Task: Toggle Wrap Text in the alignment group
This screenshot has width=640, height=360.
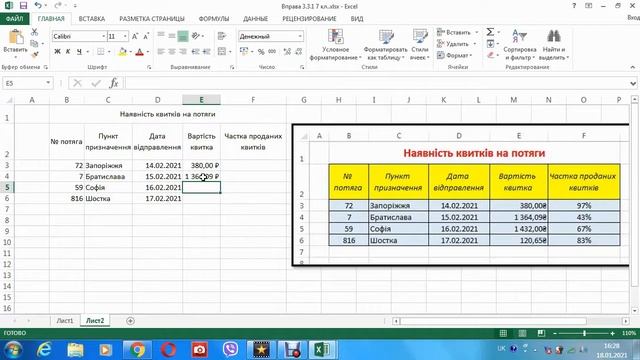Action: (x=222, y=36)
